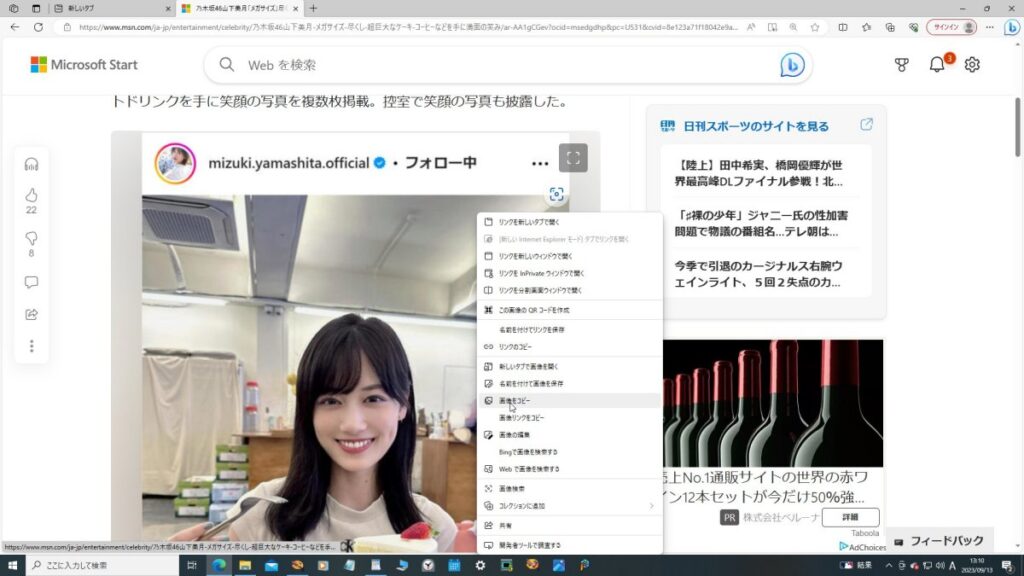The width and height of the screenshot is (1024, 576).
Task: Dislike the article with thumbs-down icon
Action: (31, 238)
